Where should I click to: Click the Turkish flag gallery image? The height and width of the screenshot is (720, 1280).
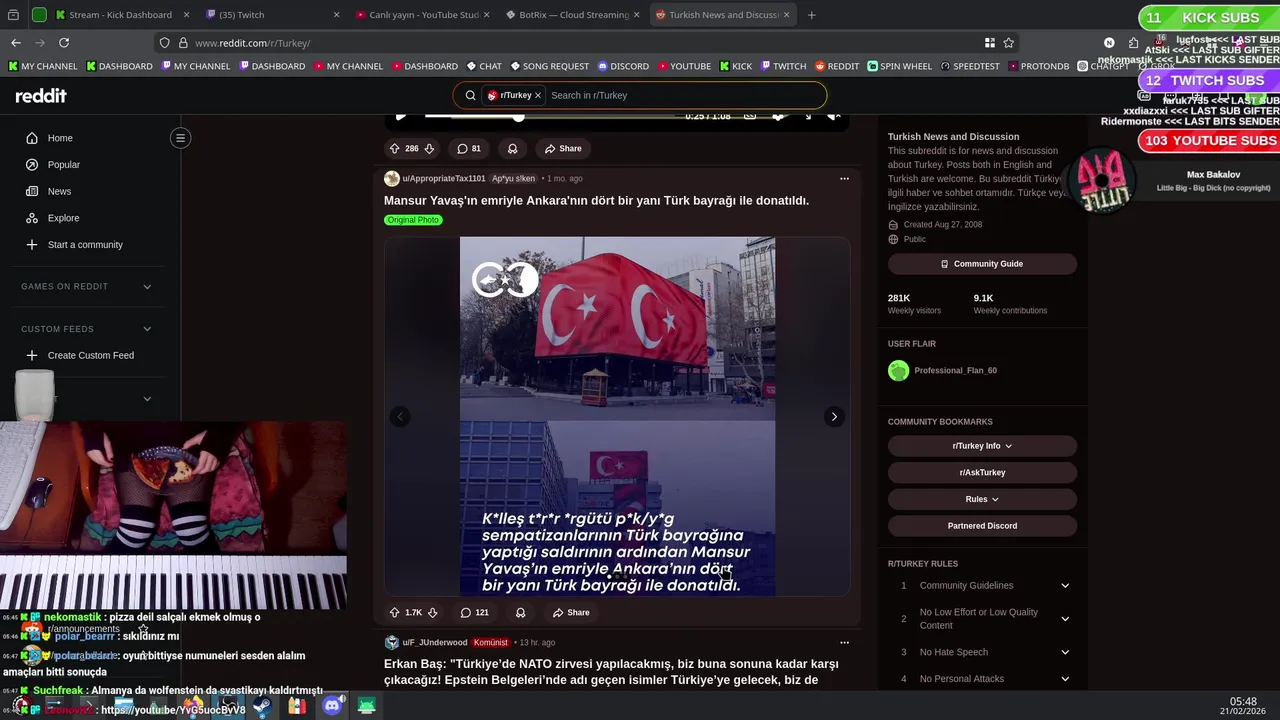point(617,416)
